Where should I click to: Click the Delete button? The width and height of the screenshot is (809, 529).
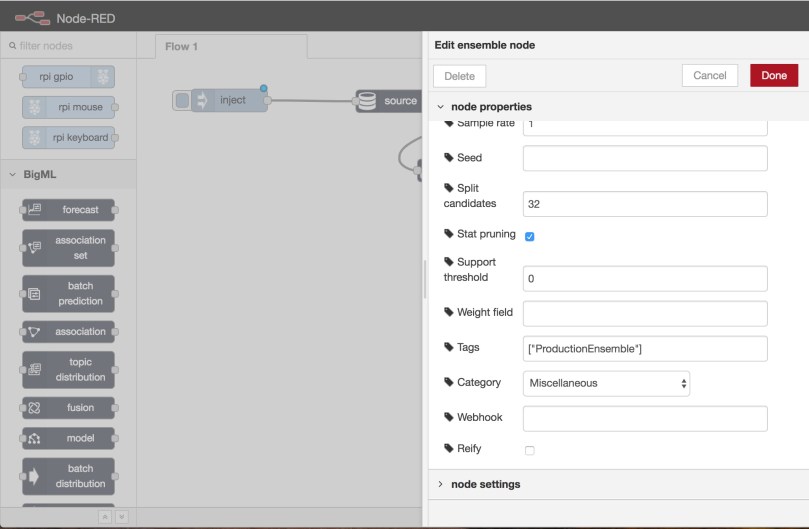click(459, 76)
